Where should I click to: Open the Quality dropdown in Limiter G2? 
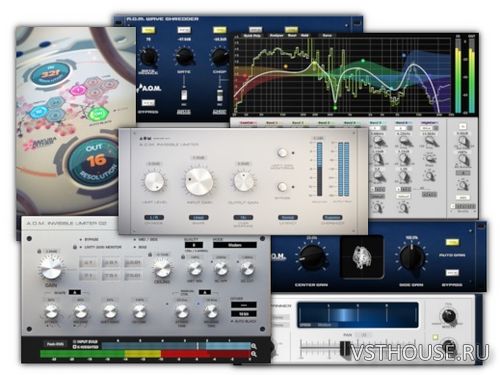click(x=194, y=245)
